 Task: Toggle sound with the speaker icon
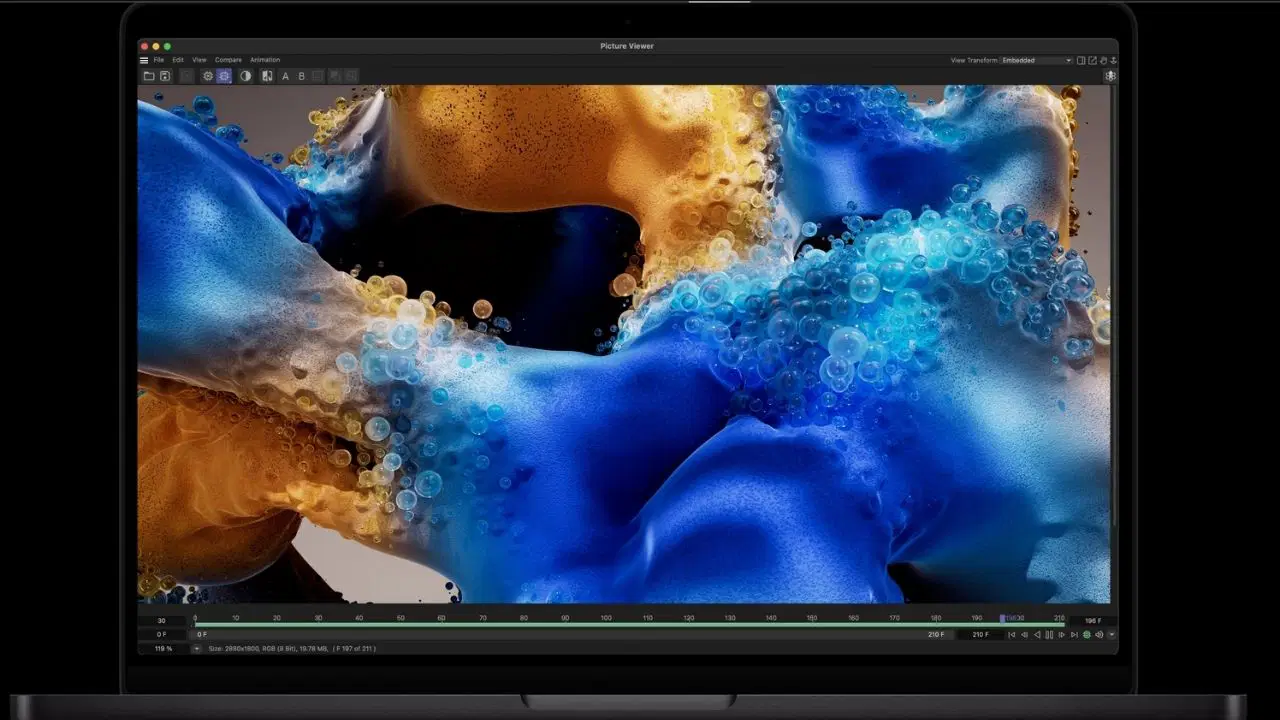coord(1099,635)
